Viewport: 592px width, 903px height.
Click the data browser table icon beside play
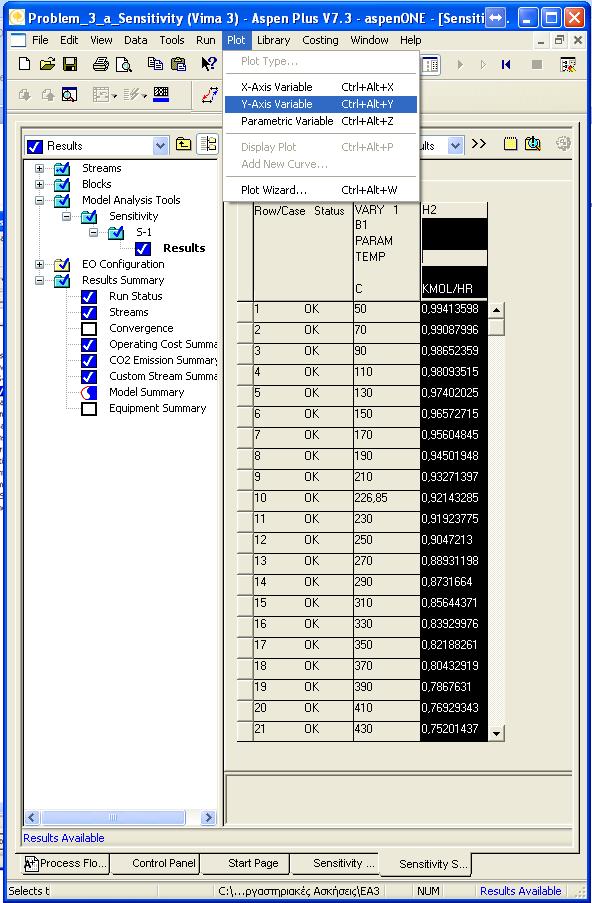(x=430, y=64)
